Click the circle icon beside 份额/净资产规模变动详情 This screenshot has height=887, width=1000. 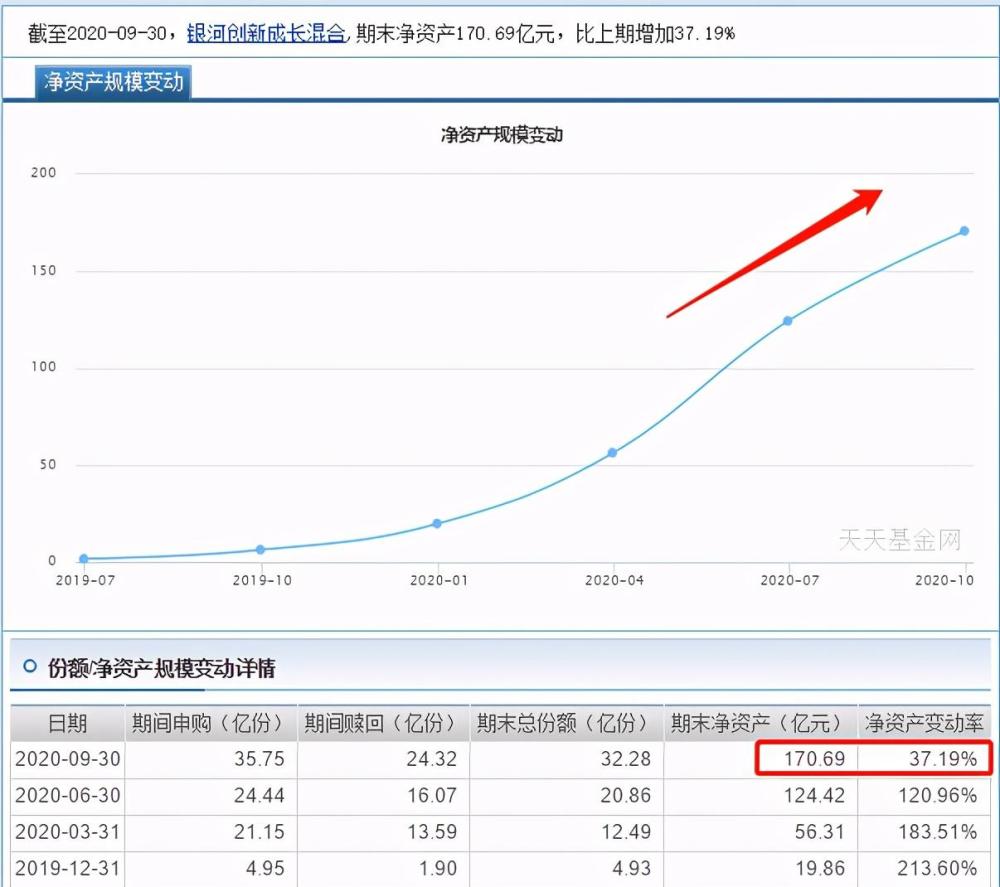29,667
